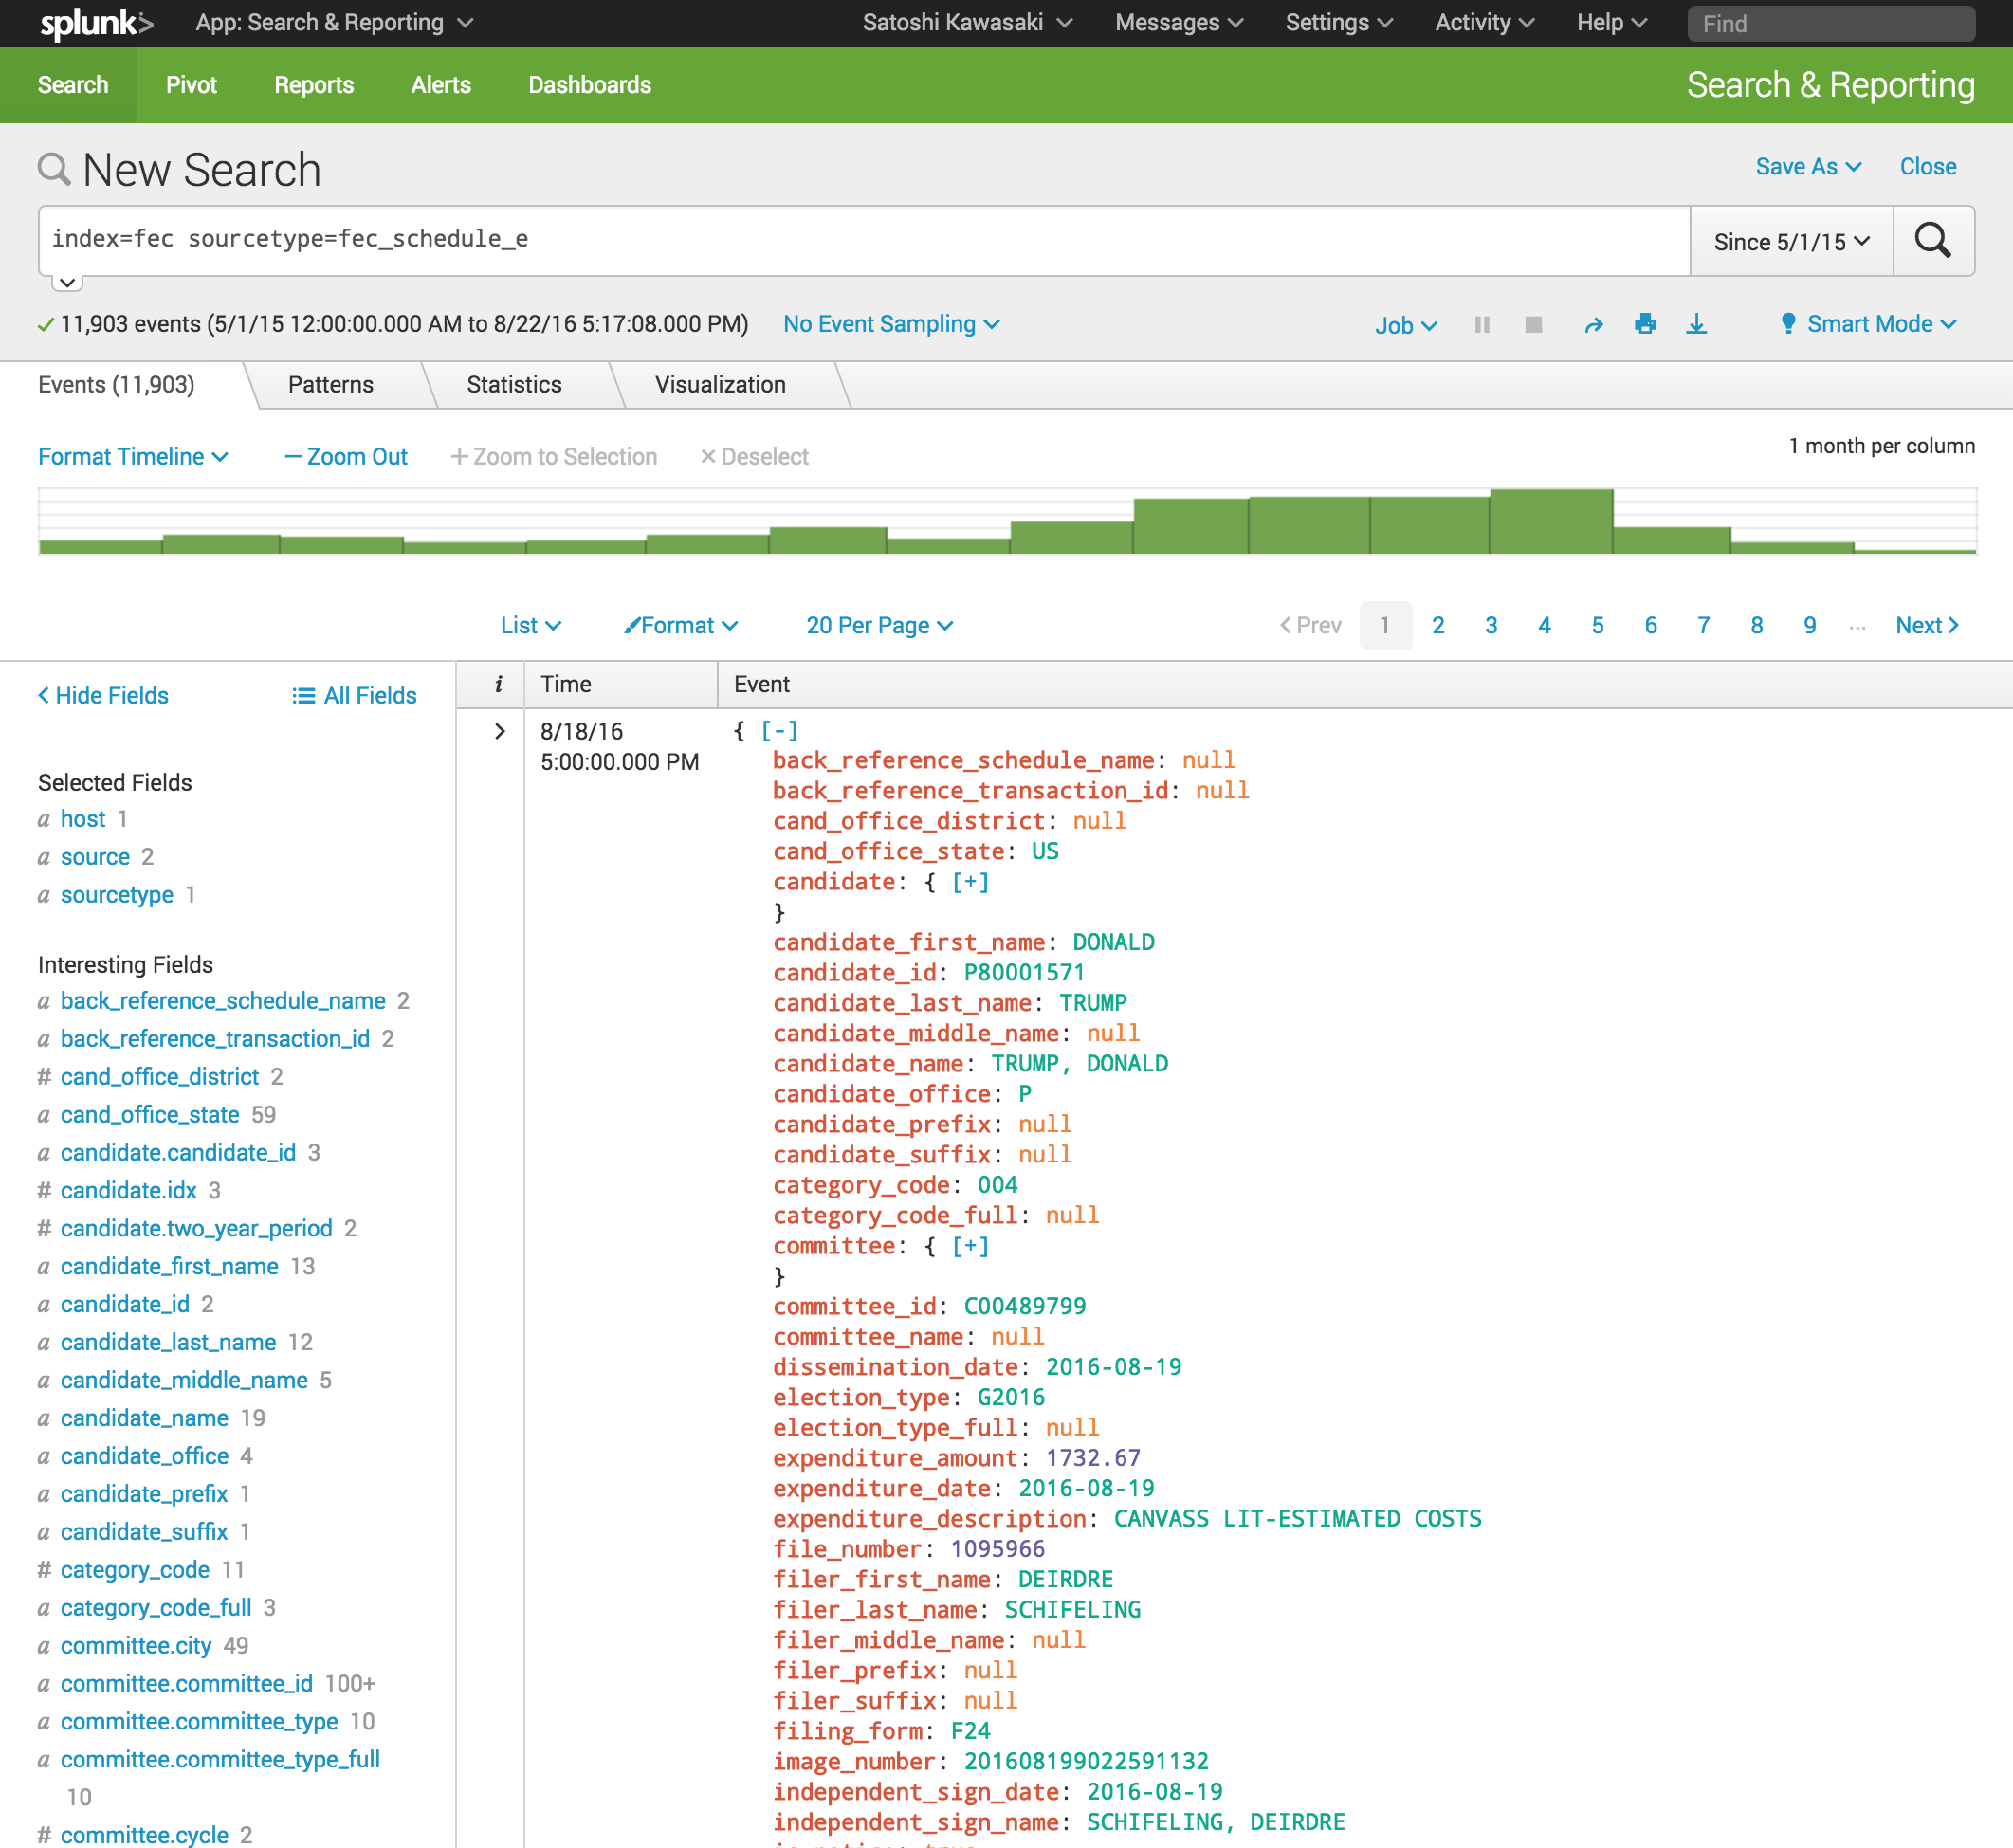
Task: Export results download icon
Action: pos(1696,324)
